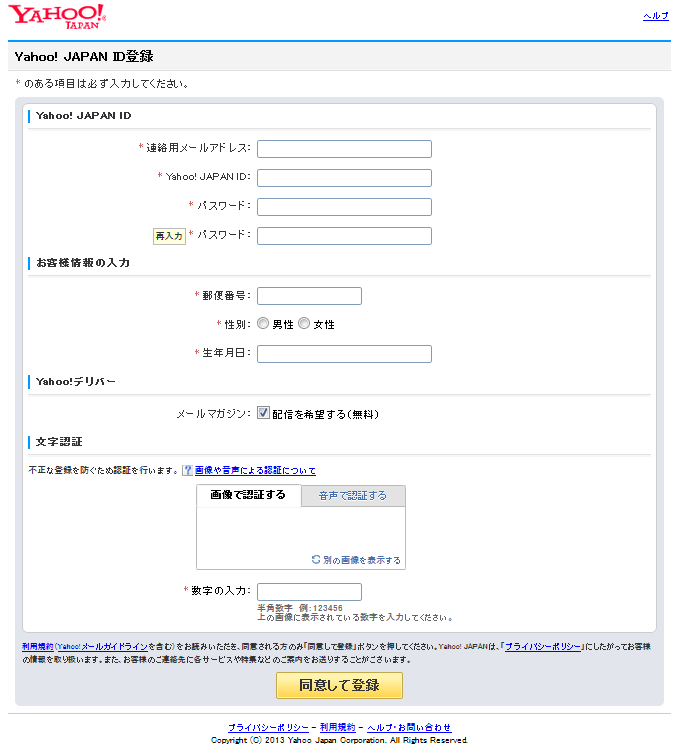Screen dimensions: 674x749
Task: Click the Copyright 2013 Yahoo Japan text
Action: (x=339, y=740)
